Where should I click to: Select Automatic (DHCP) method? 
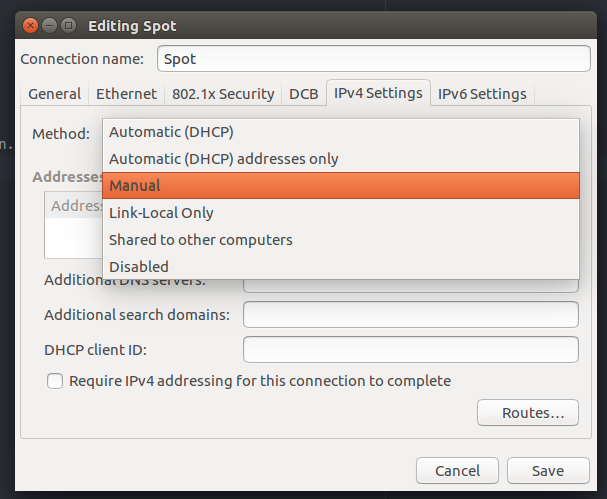tap(341, 132)
